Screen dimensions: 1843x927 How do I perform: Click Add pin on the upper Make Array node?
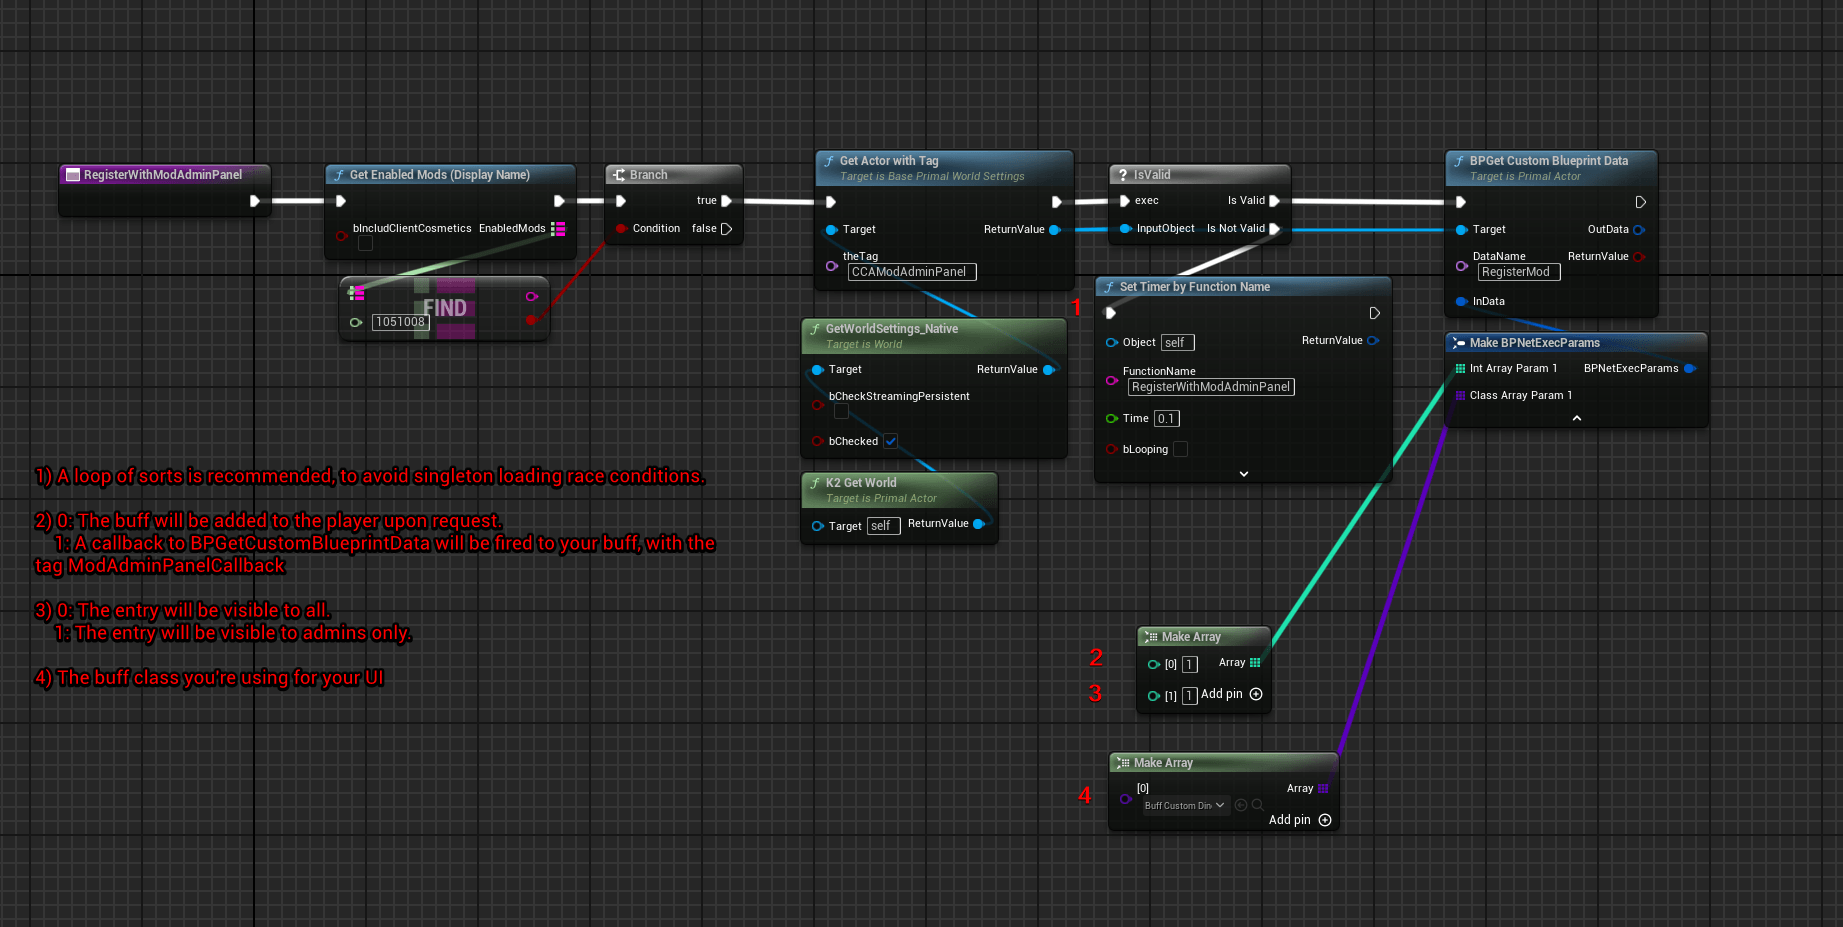[x=1255, y=693]
